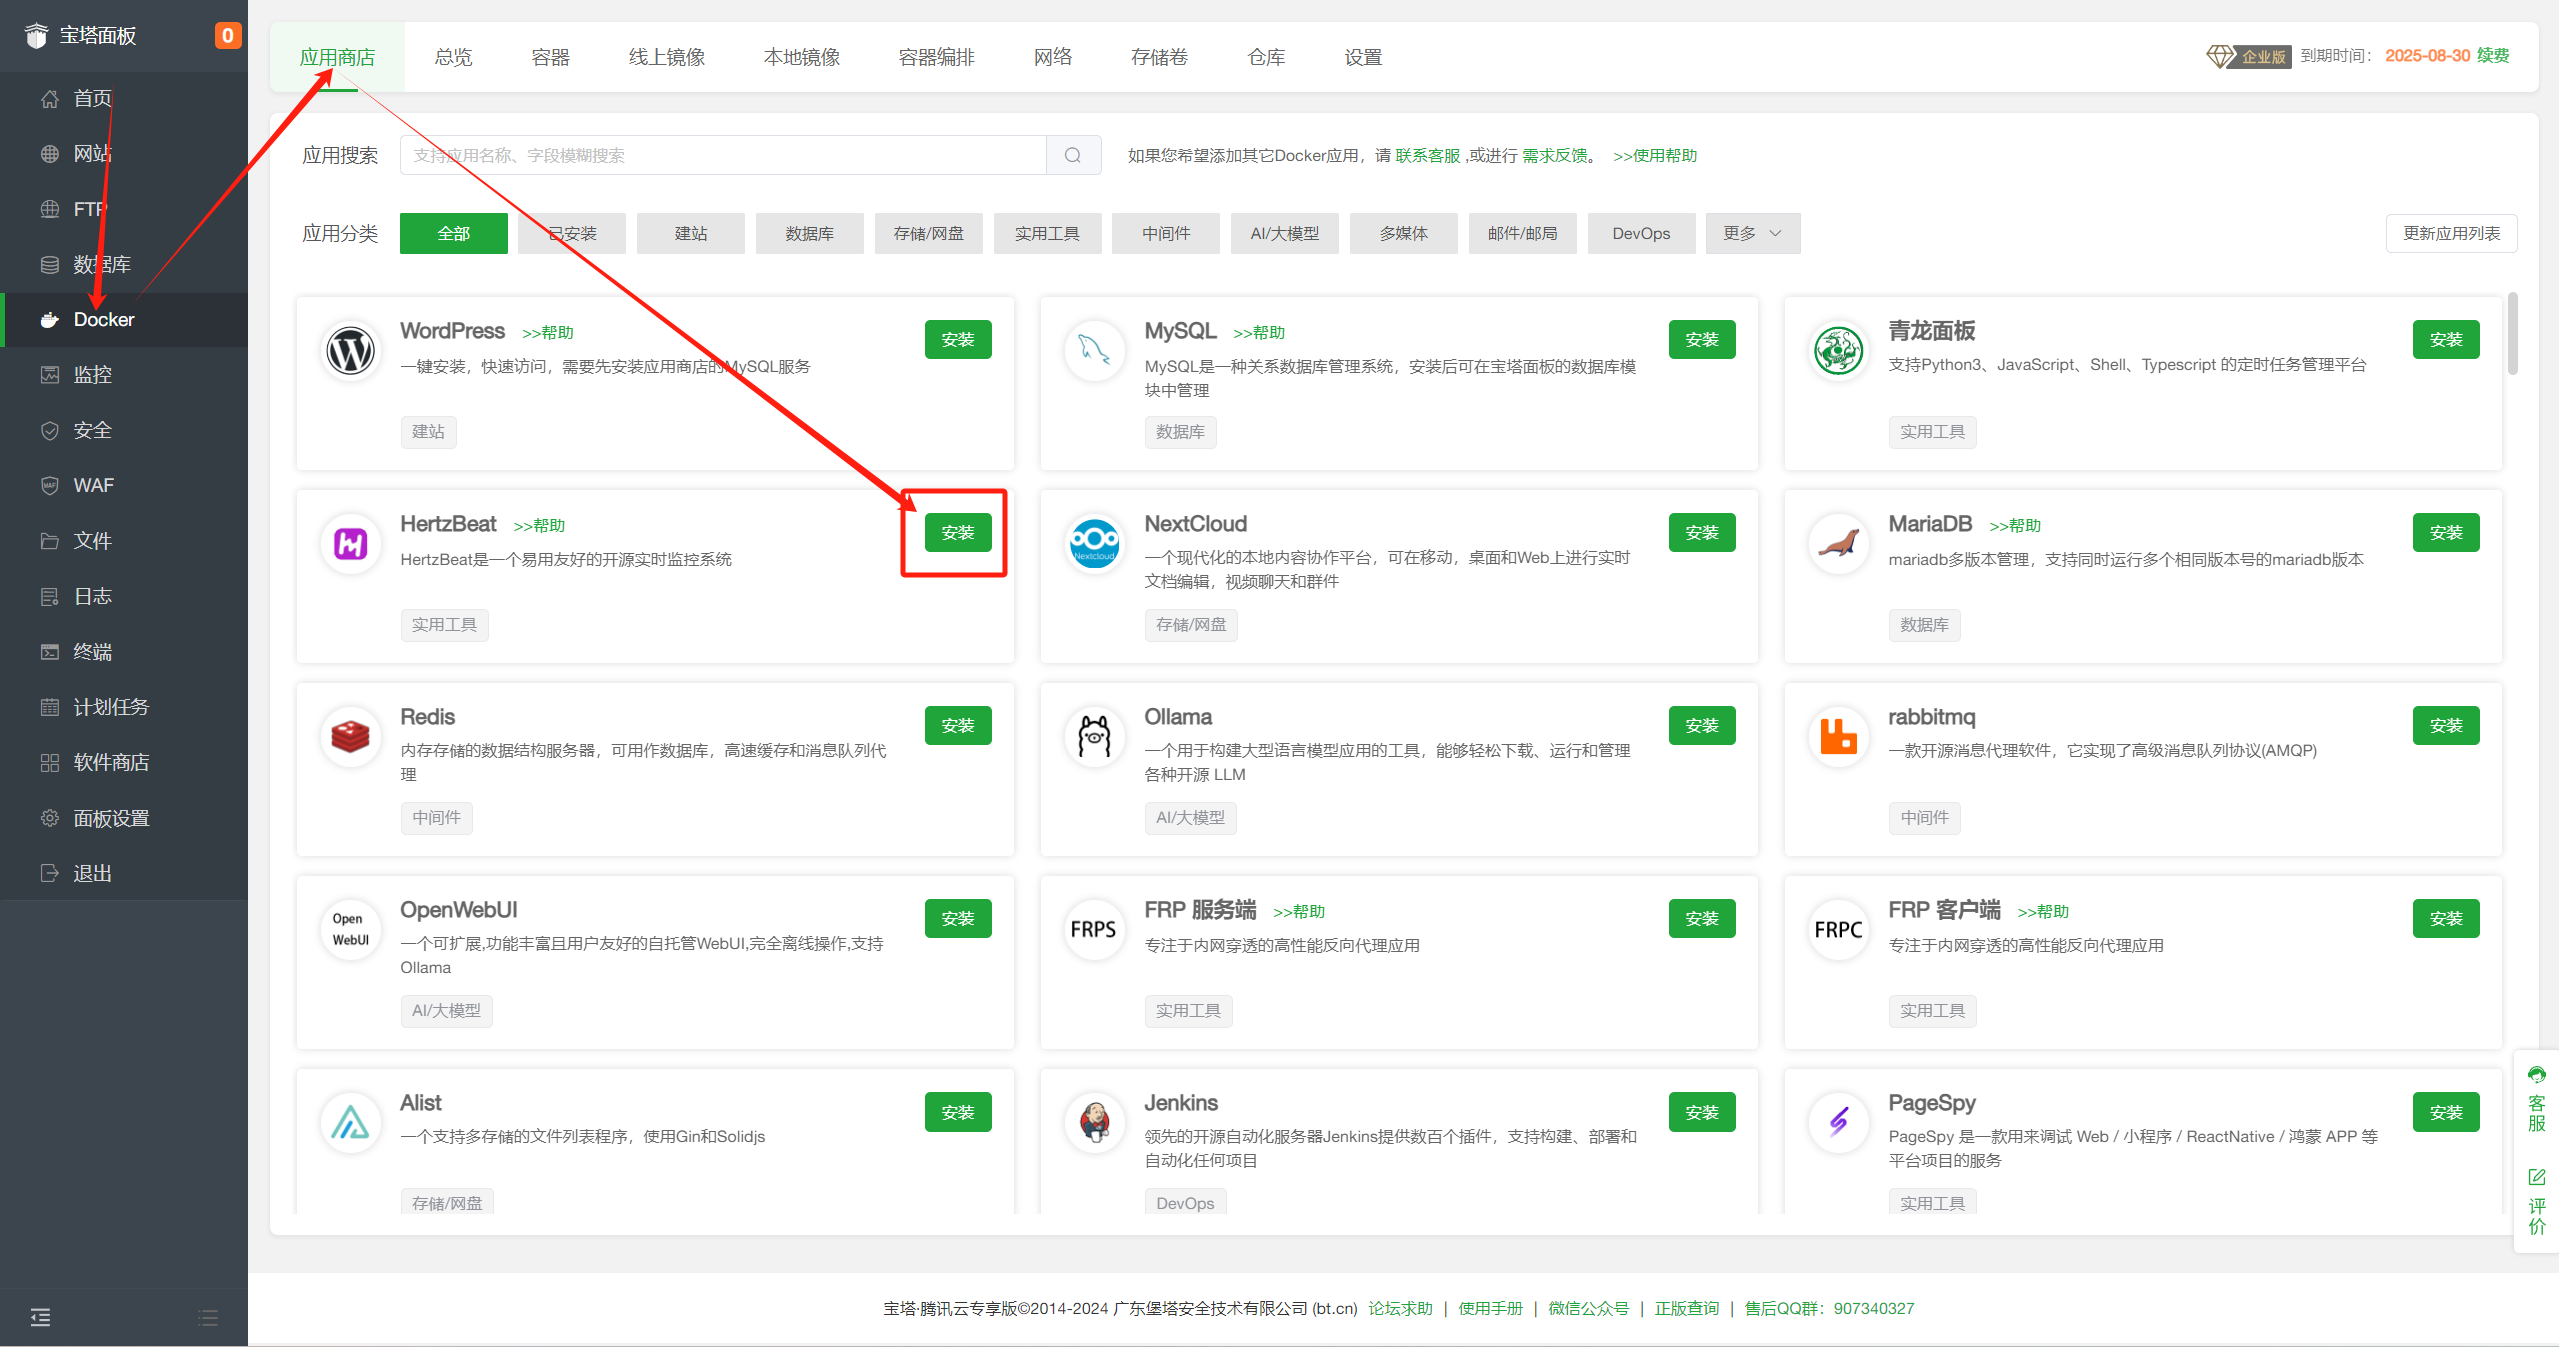Open FRP 服务端 >>帮助 link
This screenshot has height=1347, width=2559.
point(1299,912)
